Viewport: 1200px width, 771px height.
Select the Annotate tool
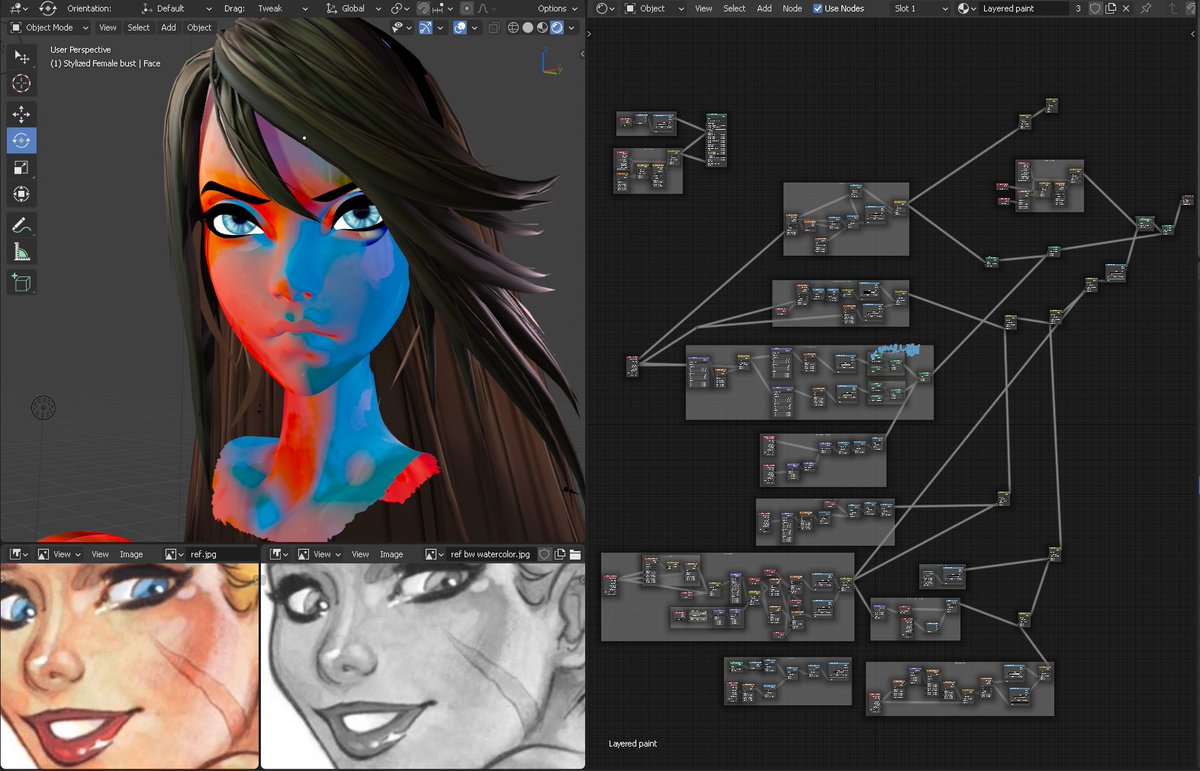pyautogui.click(x=21, y=224)
